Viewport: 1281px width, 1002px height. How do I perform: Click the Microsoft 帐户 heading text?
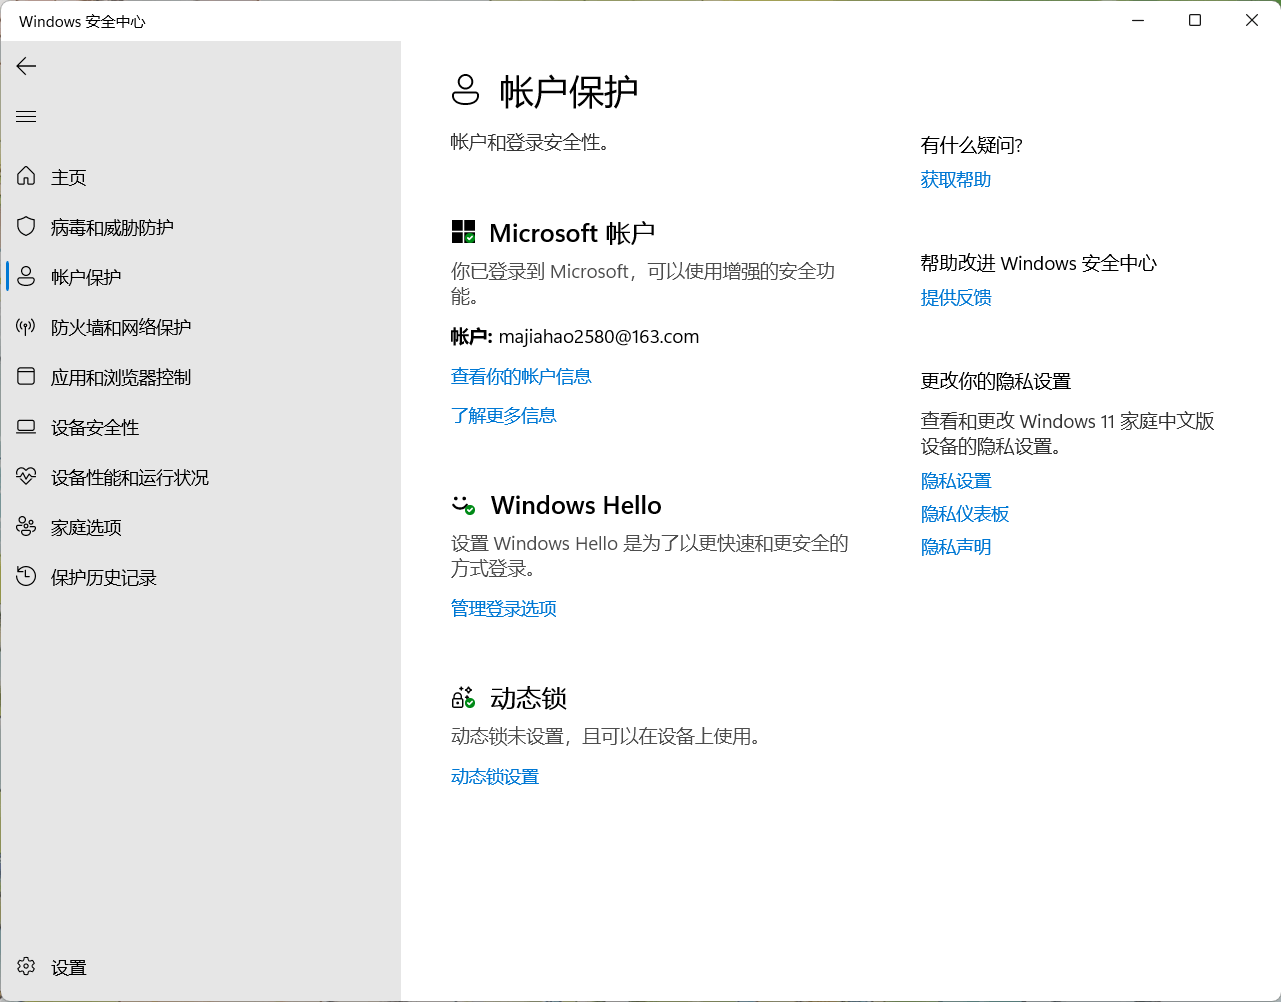tap(572, 233)
